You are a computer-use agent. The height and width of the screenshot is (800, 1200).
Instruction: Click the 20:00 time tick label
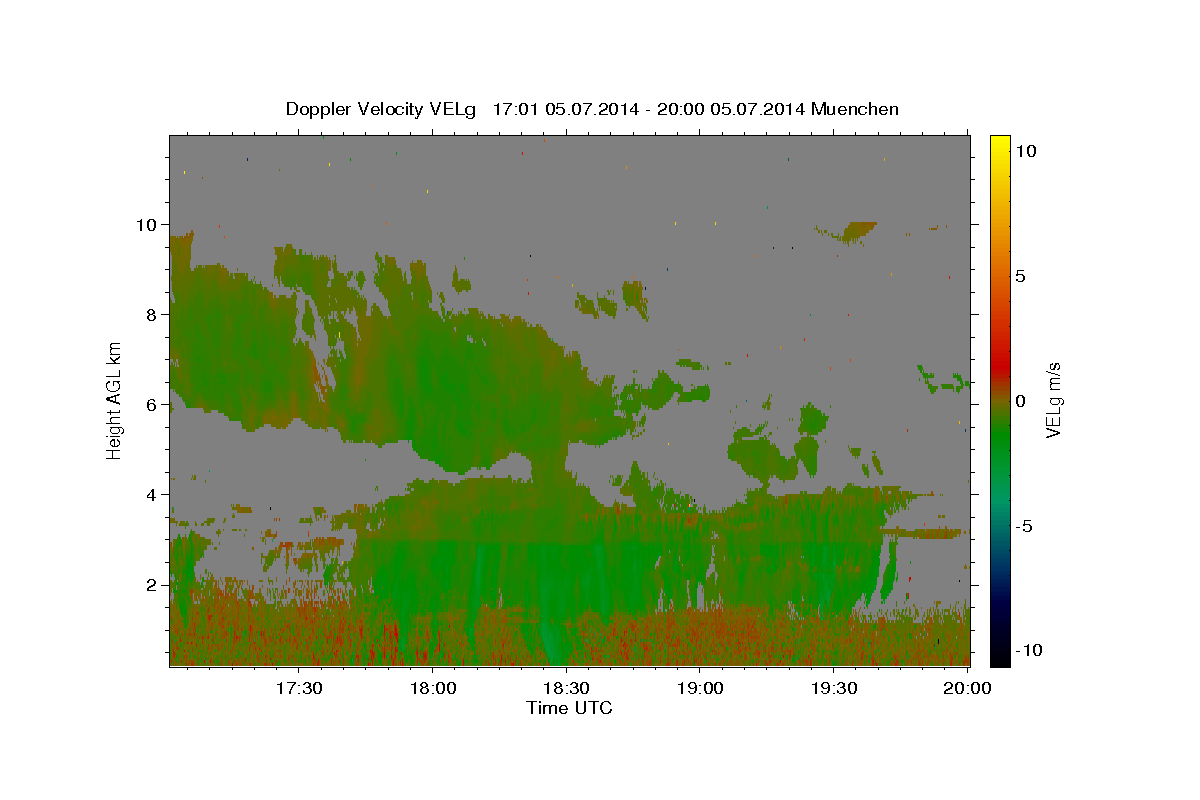tap(968, 689)
